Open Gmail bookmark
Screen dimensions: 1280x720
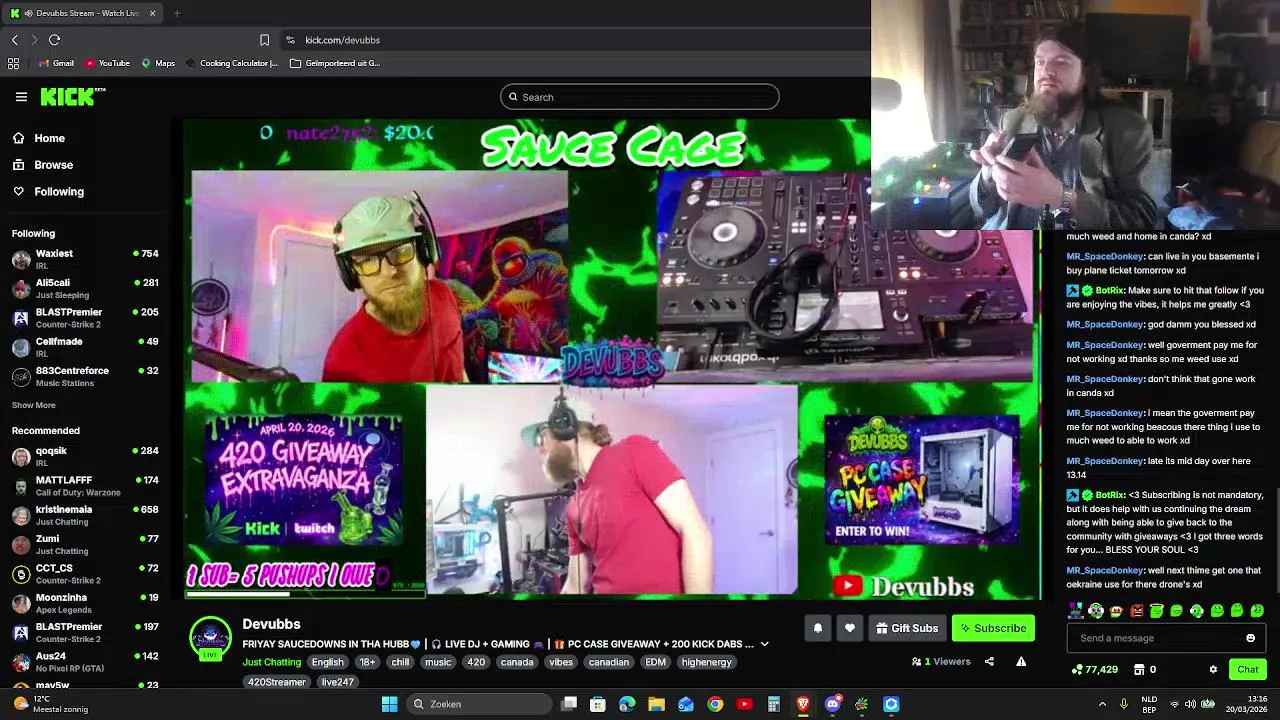(57, 63)
